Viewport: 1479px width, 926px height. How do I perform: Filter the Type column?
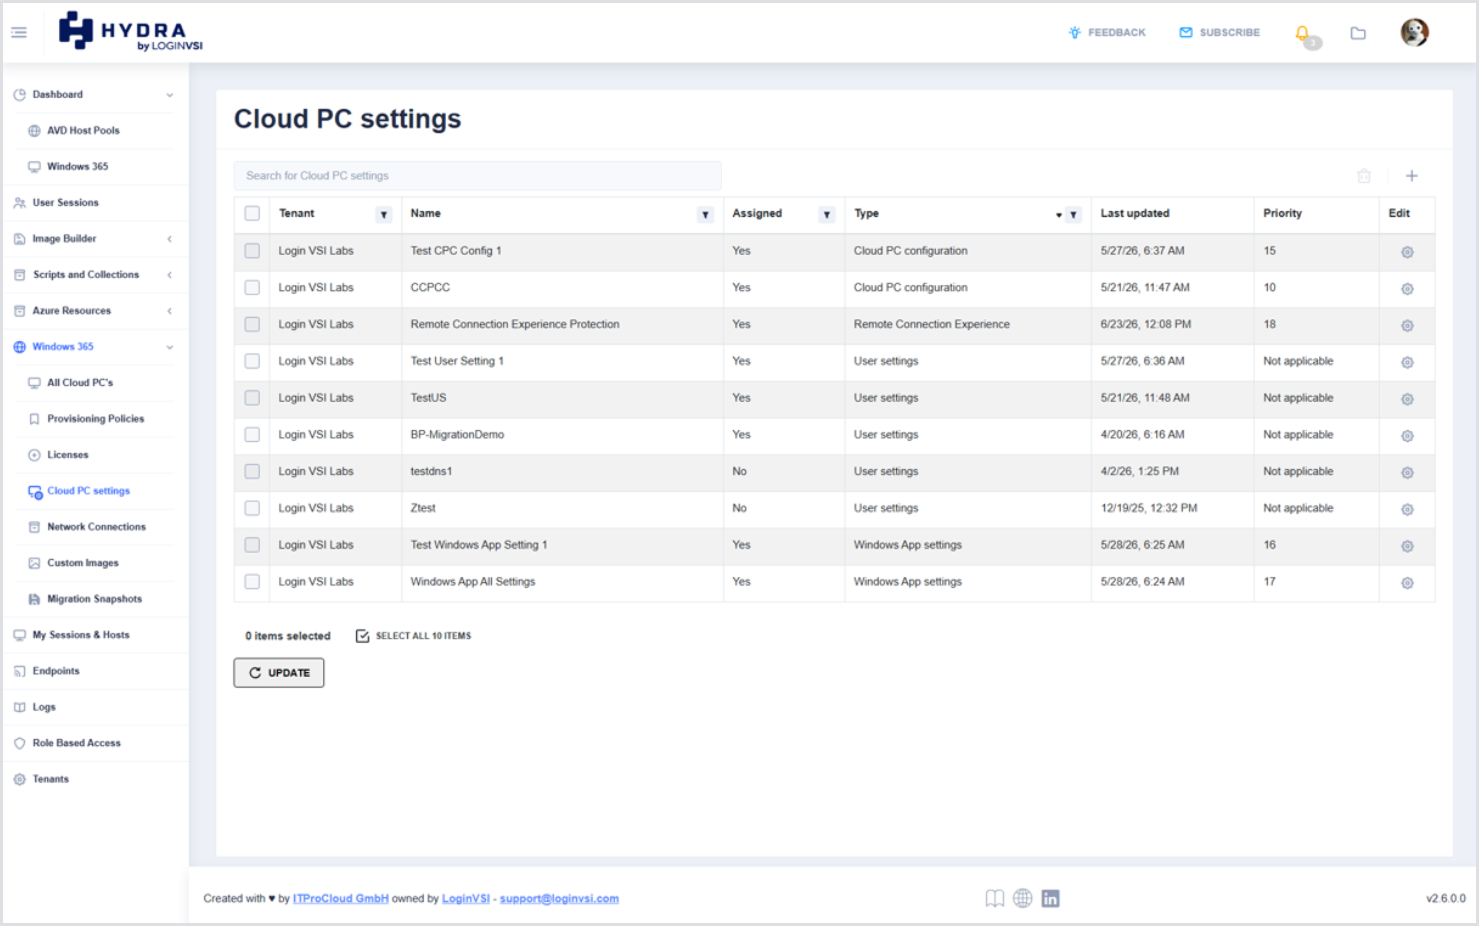[x=1073, y=215]
